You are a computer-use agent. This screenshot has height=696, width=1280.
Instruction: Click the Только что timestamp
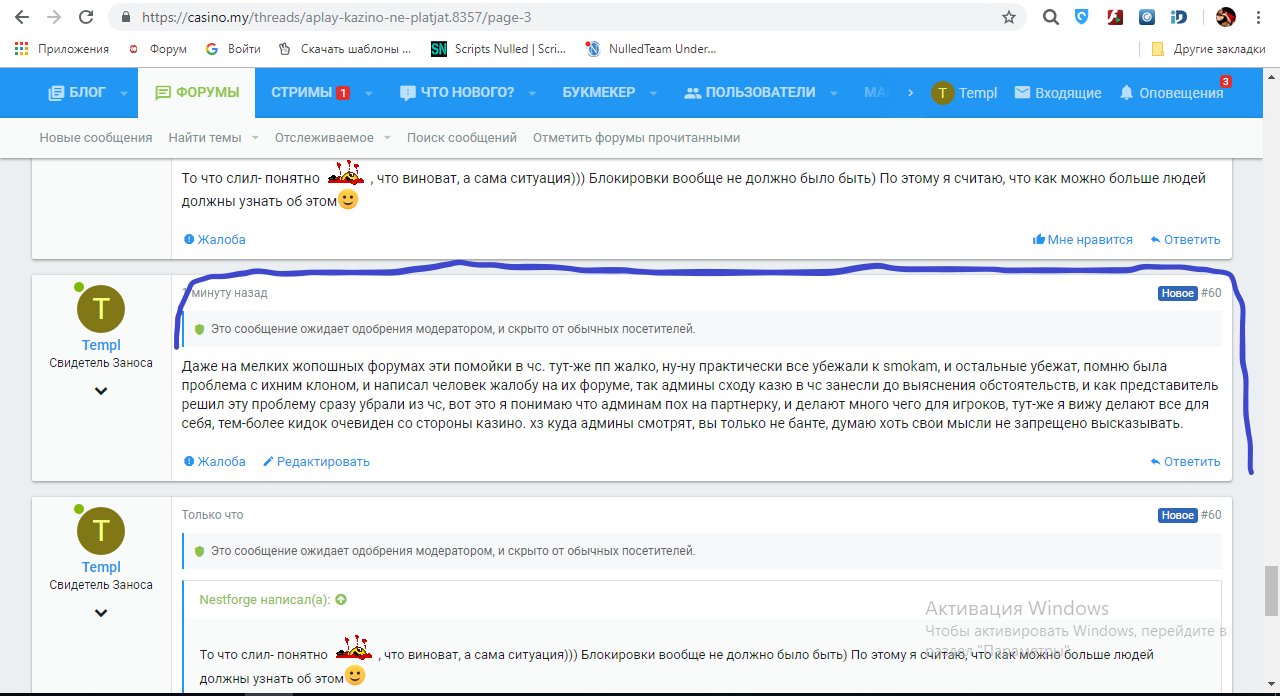[x=212, y=515]
